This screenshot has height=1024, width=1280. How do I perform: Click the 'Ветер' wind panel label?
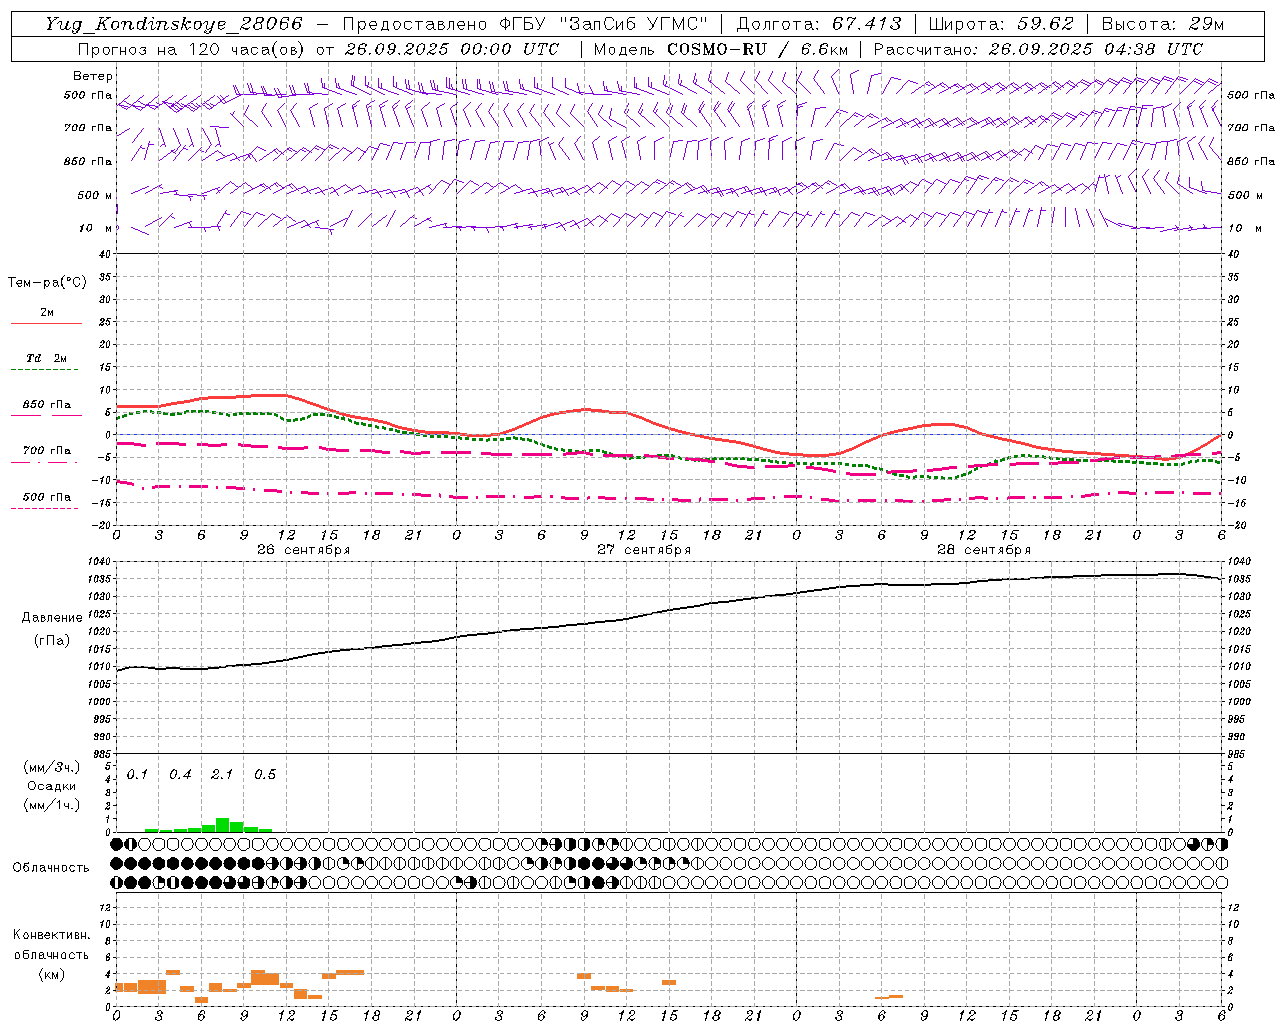click(93, 76)
